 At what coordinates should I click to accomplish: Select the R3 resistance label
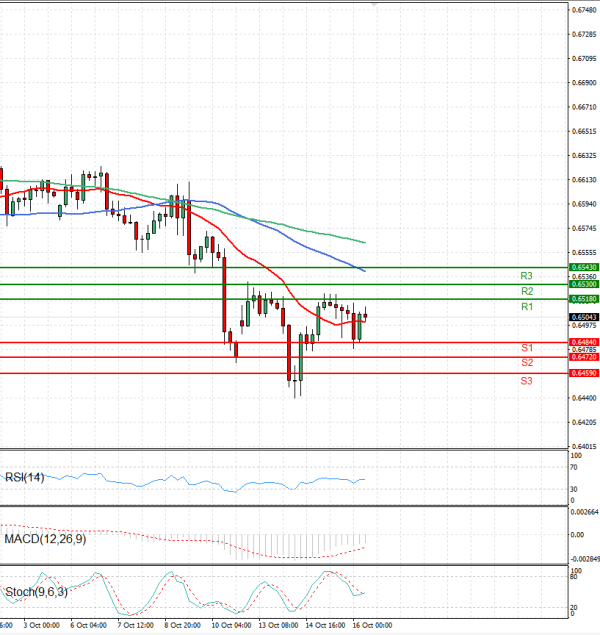point(526,275)
